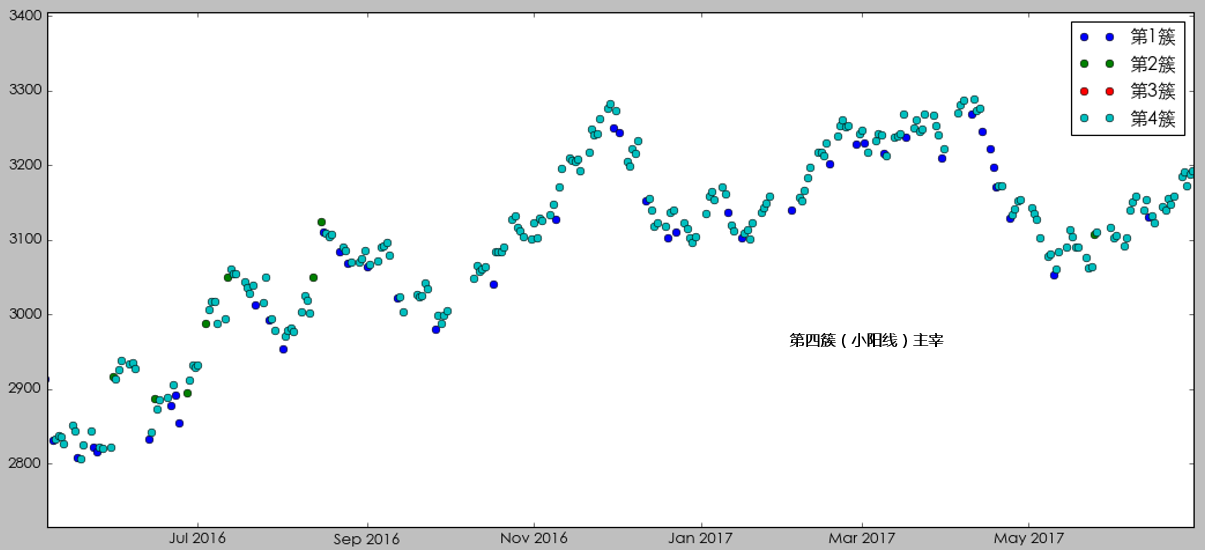Click the 3000 y-axis label
The image size is (1205, 550).
click(x=26, y=315)
